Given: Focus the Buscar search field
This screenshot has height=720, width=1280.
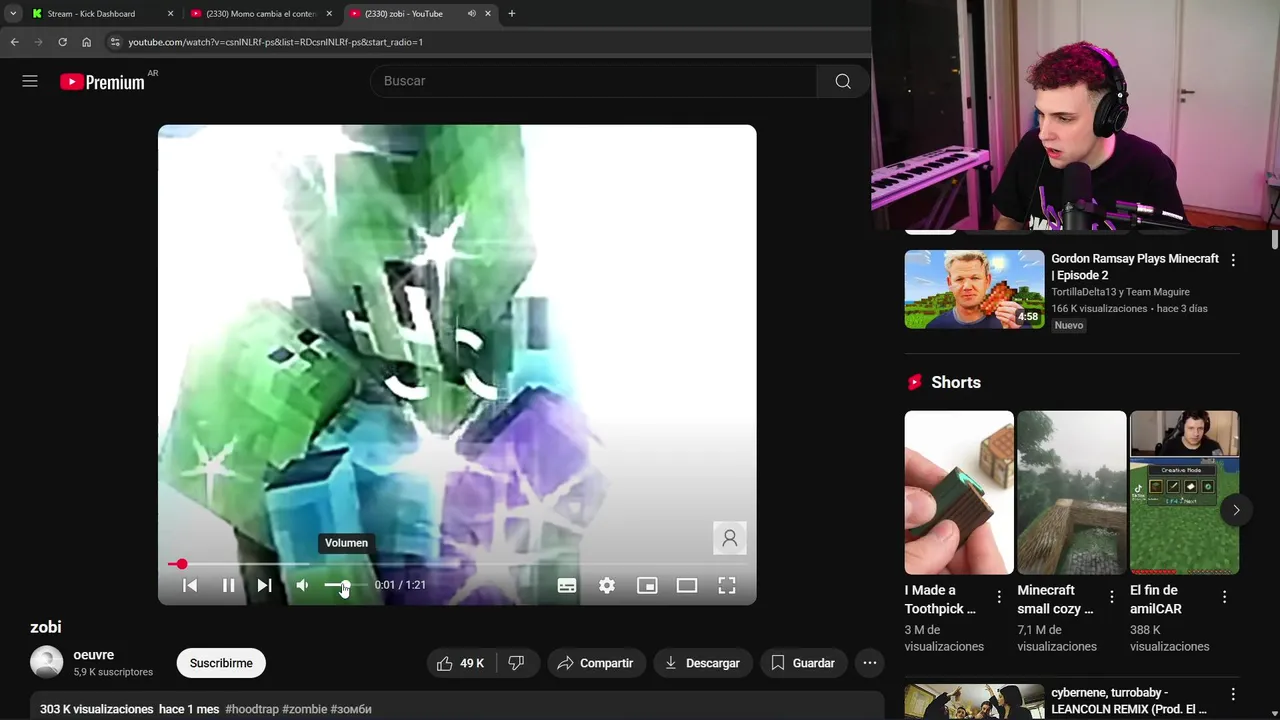Looking at the screenshot, I should click(594, 81).
